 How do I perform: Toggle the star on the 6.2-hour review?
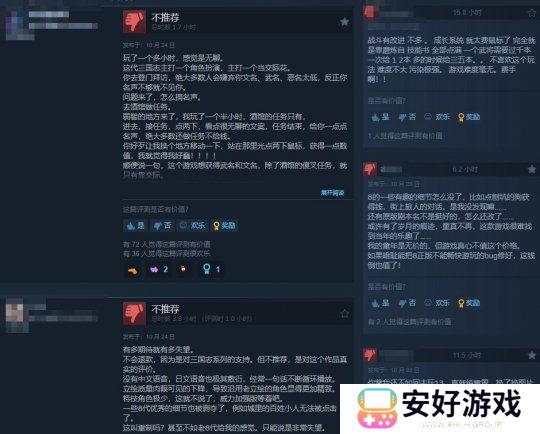532,169
